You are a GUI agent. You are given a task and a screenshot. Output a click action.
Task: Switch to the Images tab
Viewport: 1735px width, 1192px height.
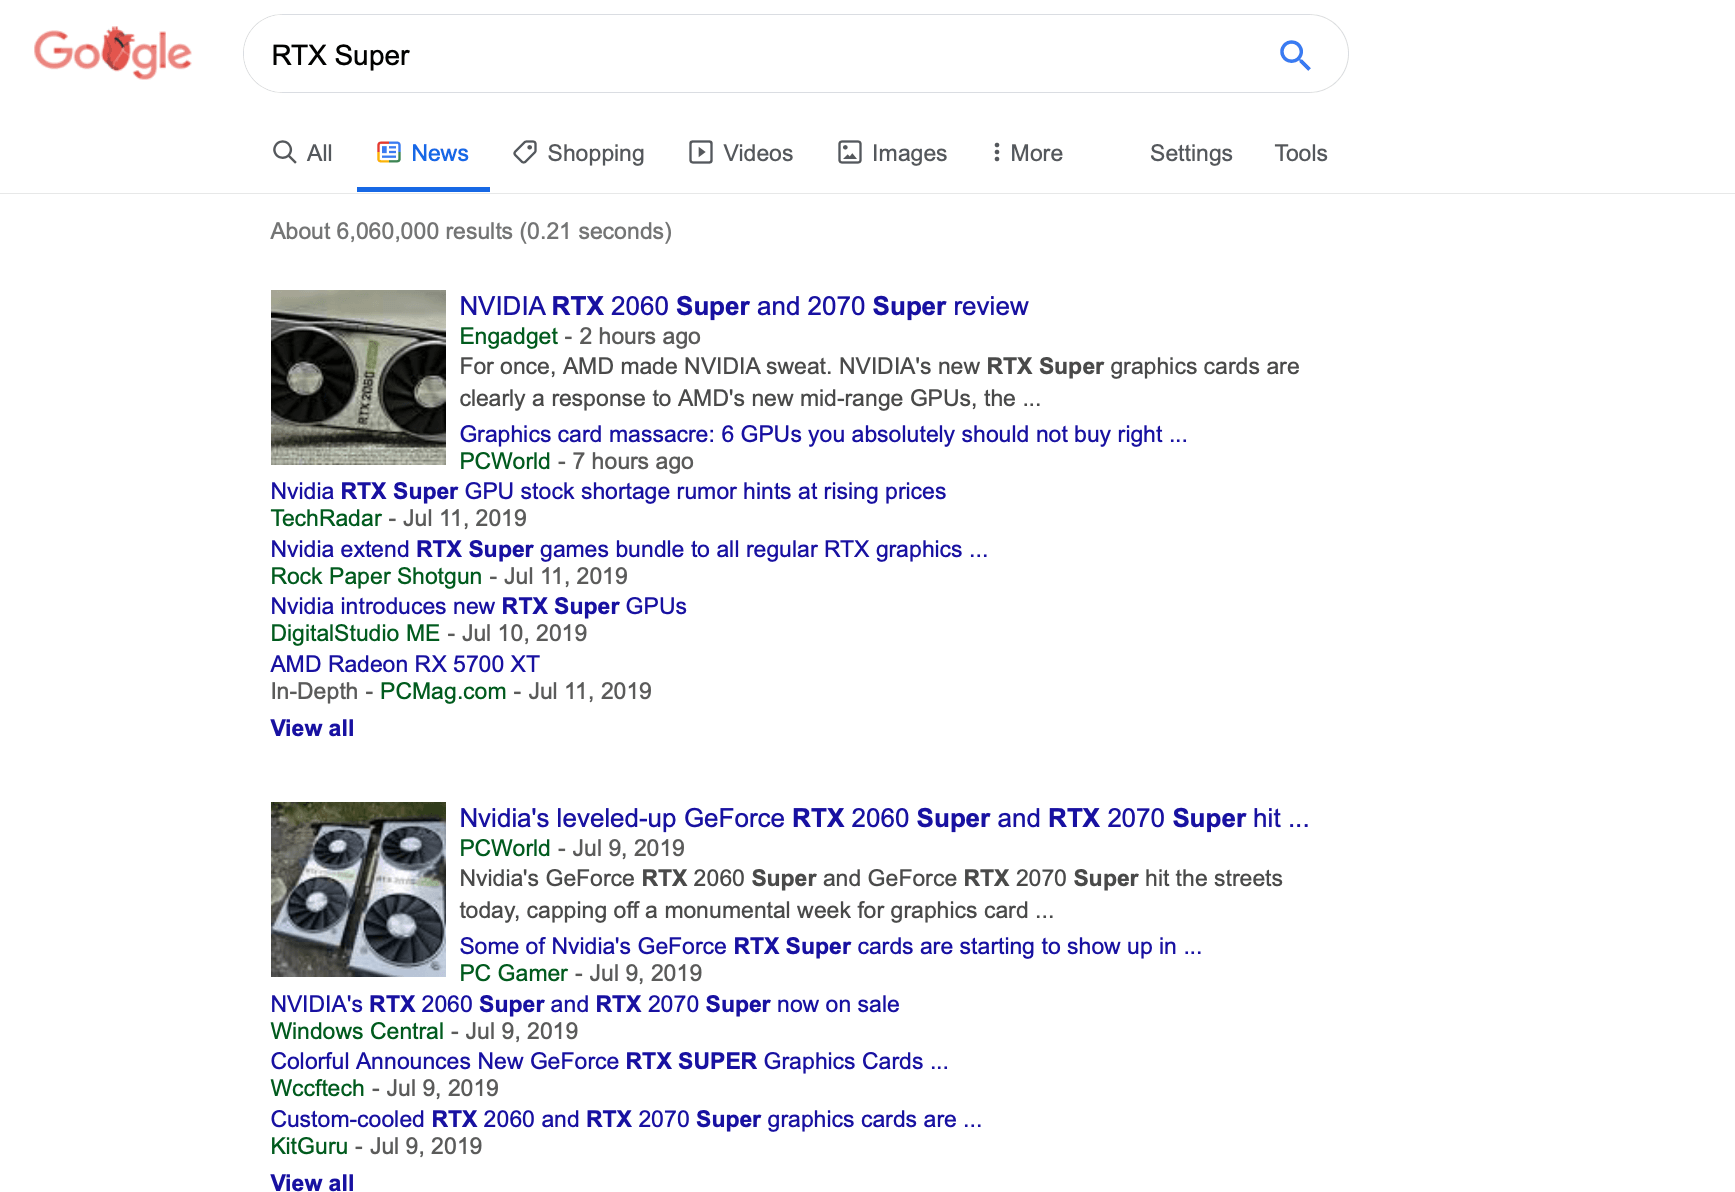(892, 153)
